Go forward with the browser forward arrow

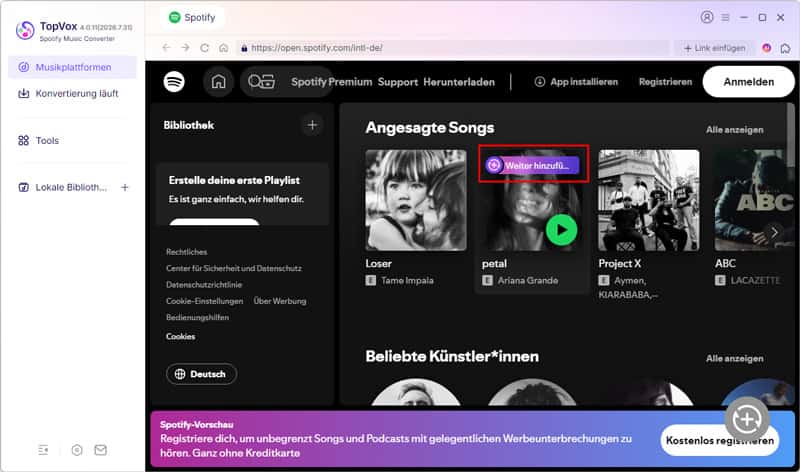click(x=185, y=47)
